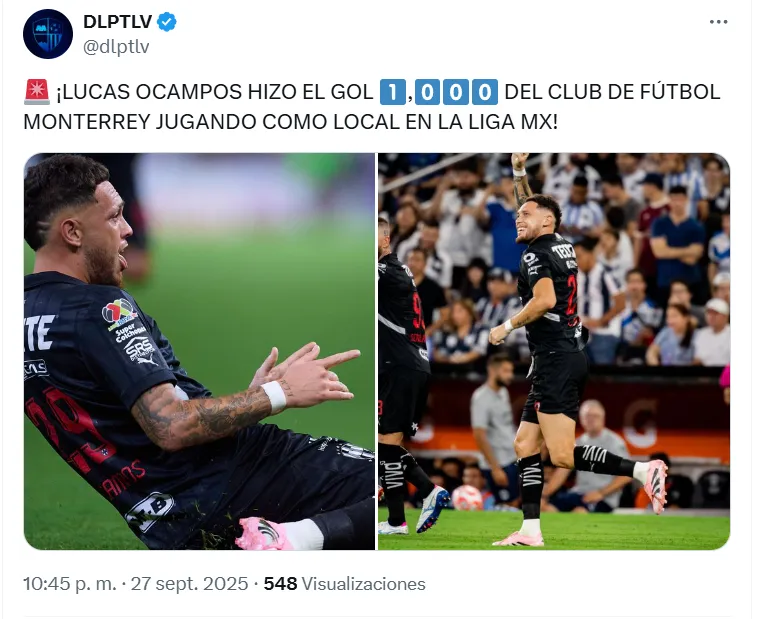Click the red siren emoji in the tweet
The height and width of the screenshot is (619, 765).
tap(37, 92)
